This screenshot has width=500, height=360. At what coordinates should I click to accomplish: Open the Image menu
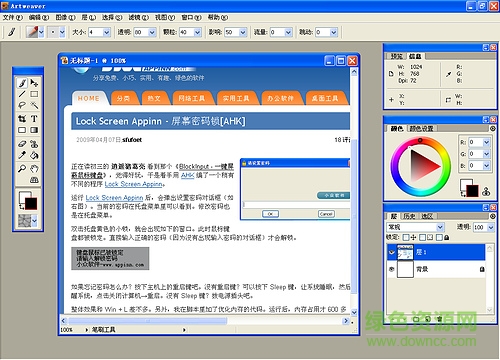click(x=65, y=17)
